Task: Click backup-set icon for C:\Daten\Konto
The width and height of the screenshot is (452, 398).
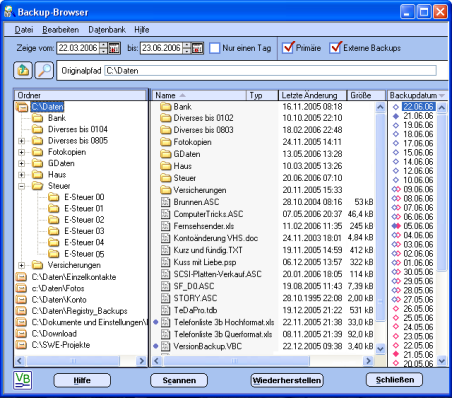Action: click(x=21, y=299)
